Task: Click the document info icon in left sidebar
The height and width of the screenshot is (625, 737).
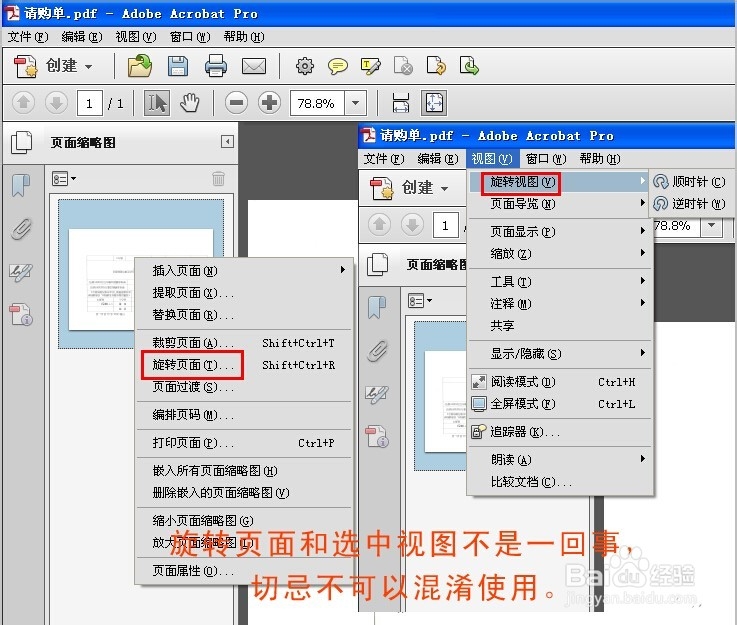Action: tap(21, 314)
